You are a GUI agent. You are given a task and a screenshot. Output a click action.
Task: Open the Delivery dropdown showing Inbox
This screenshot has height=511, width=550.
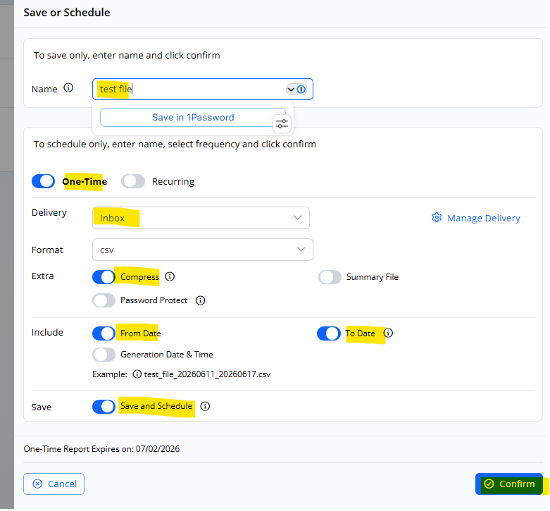coord(201,218)
